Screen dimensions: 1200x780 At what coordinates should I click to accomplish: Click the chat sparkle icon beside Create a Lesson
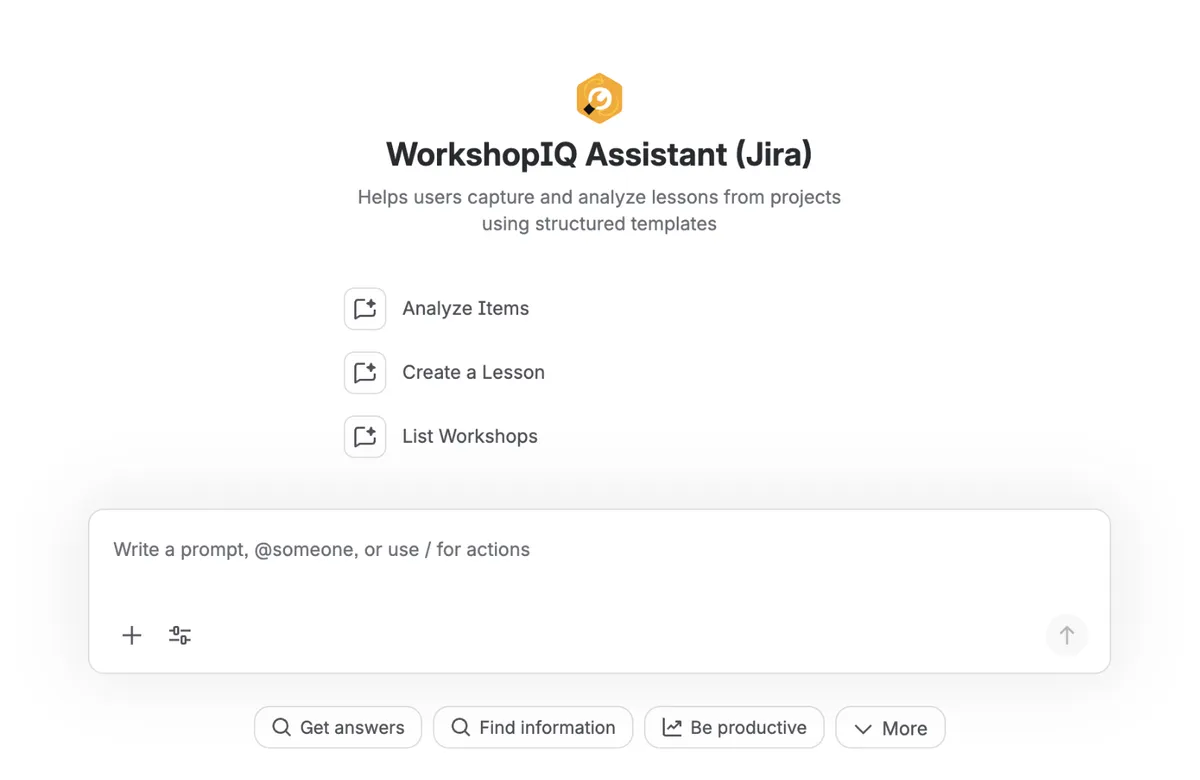pos(365,373)
